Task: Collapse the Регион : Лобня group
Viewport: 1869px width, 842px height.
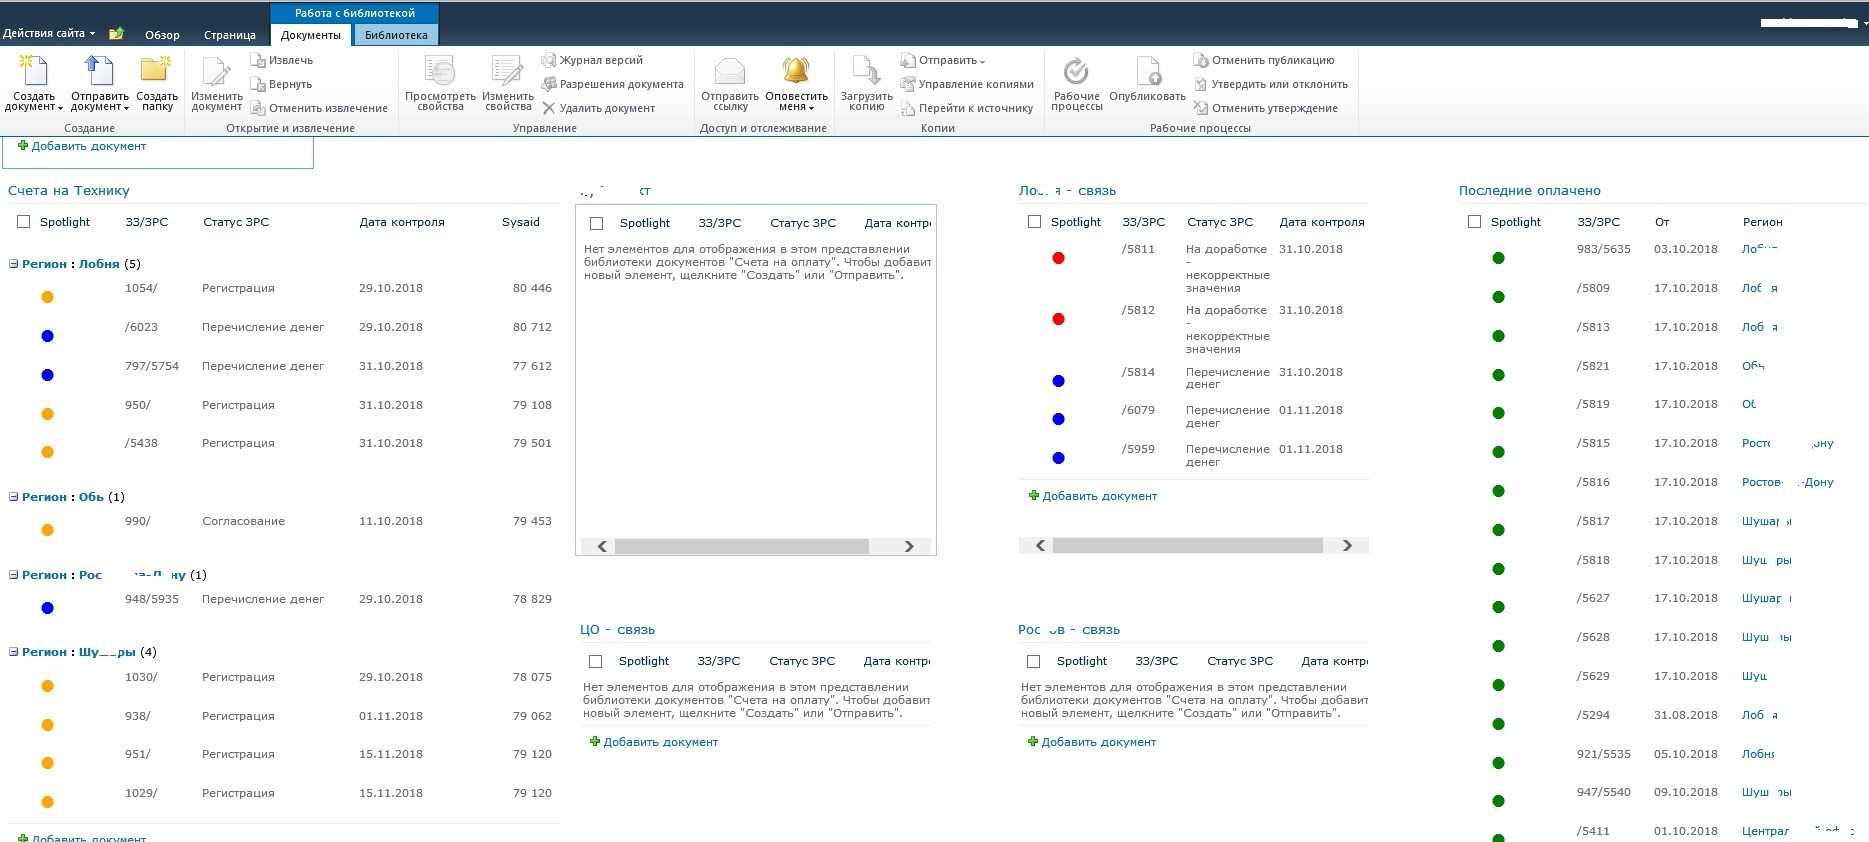Action: [x=14, y=264]
